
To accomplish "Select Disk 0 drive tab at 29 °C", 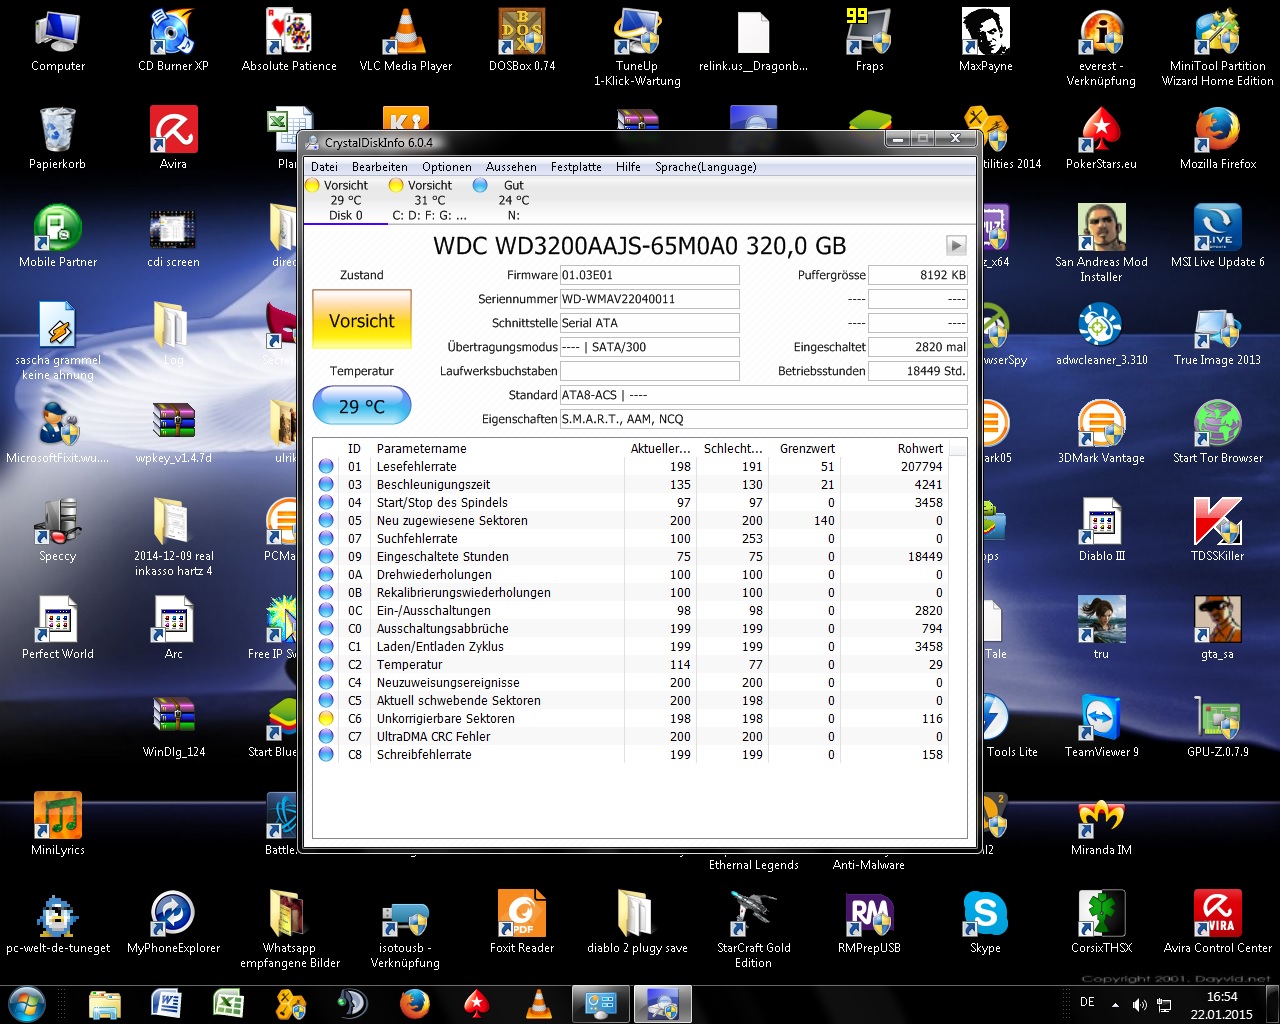I will (x=345, y=200).
